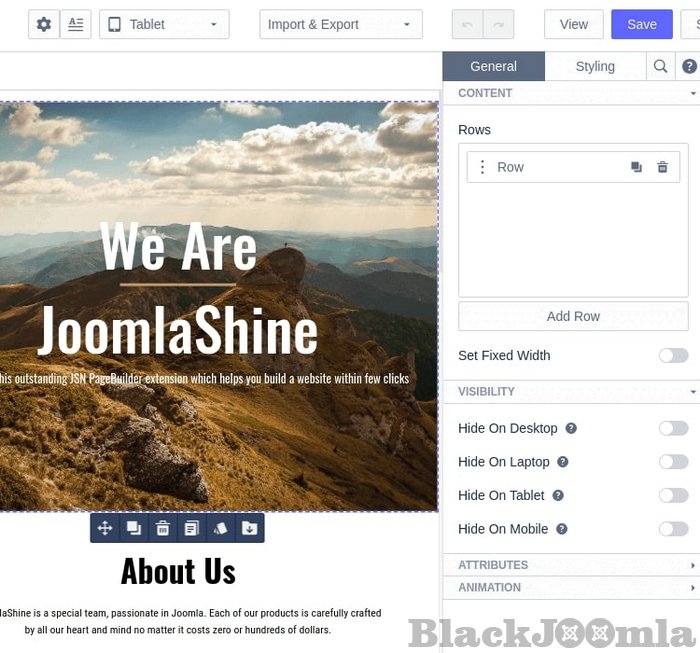Screen dimensions: 700x653
Task: Expand the Animation section
Action: (x=572, y=587)
